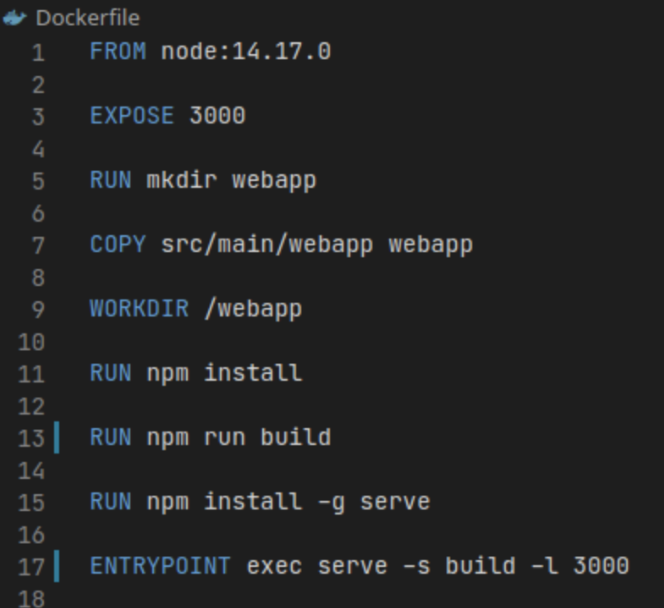This screenshot has width=664, height=608.
Task: Click the modified-line marker beside line 13
Action: [56, 437]
